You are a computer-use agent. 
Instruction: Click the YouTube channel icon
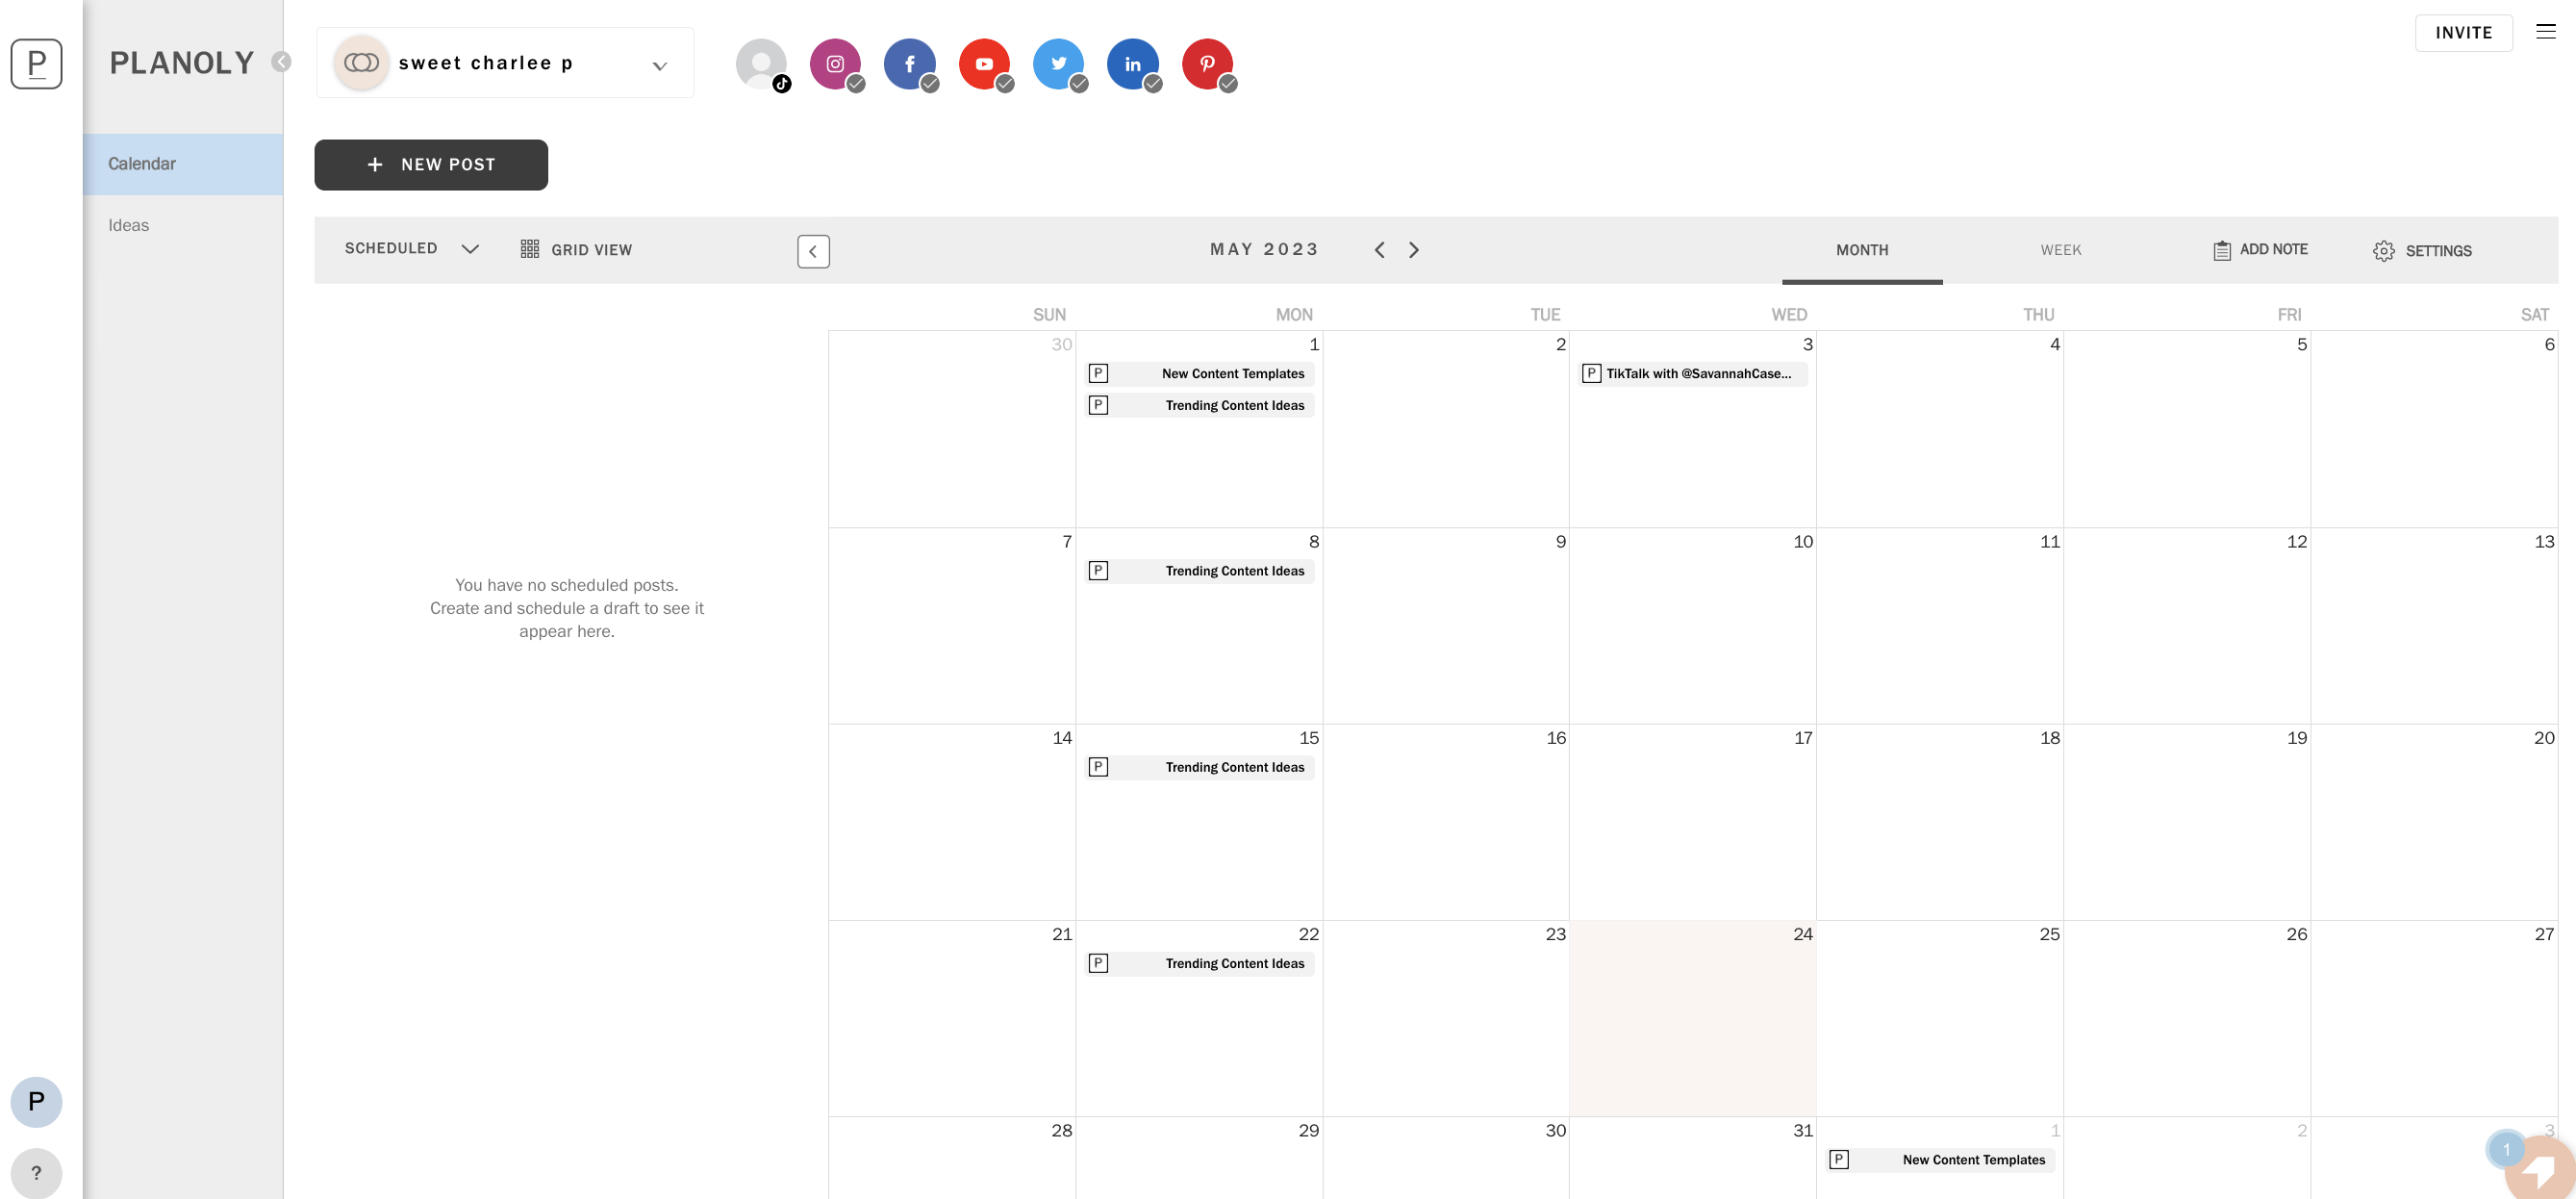pyautogui.click(x=982, y=63)
